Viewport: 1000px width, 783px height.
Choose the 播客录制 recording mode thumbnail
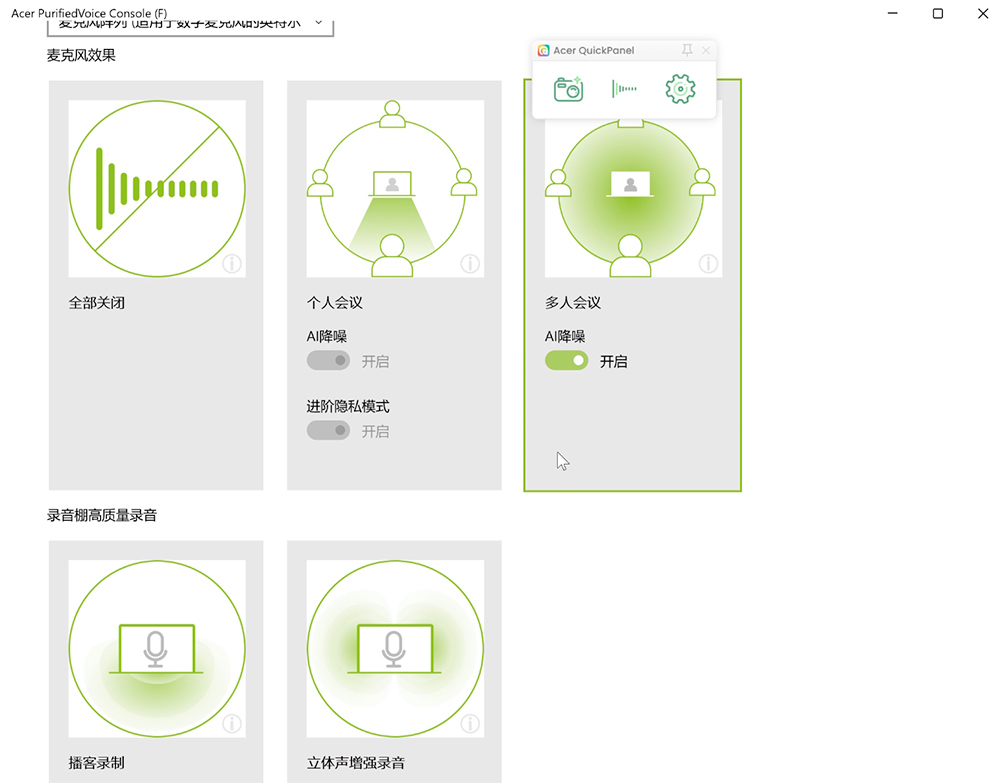pyautogui.click(x=157, y=648)
